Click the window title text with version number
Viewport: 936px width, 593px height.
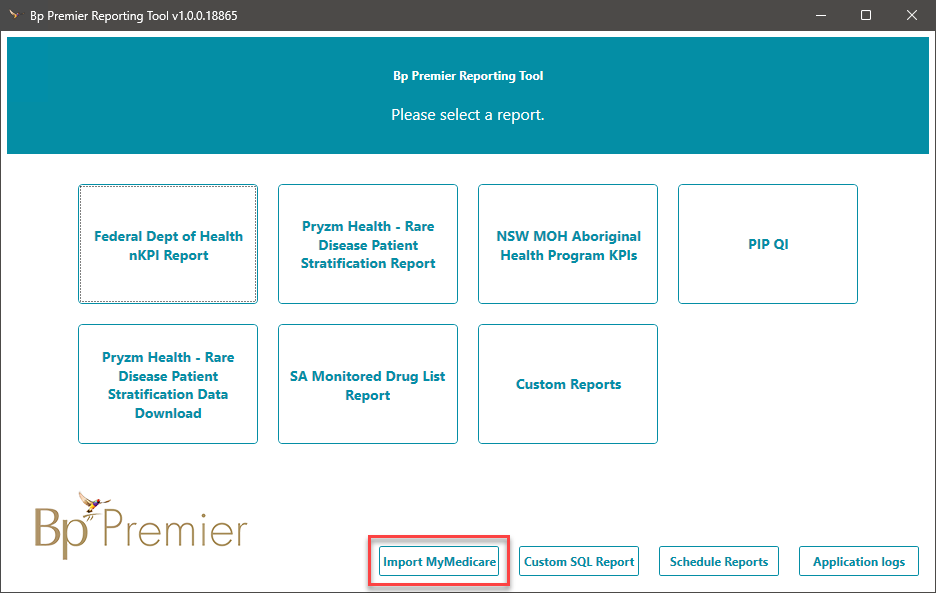134,16
